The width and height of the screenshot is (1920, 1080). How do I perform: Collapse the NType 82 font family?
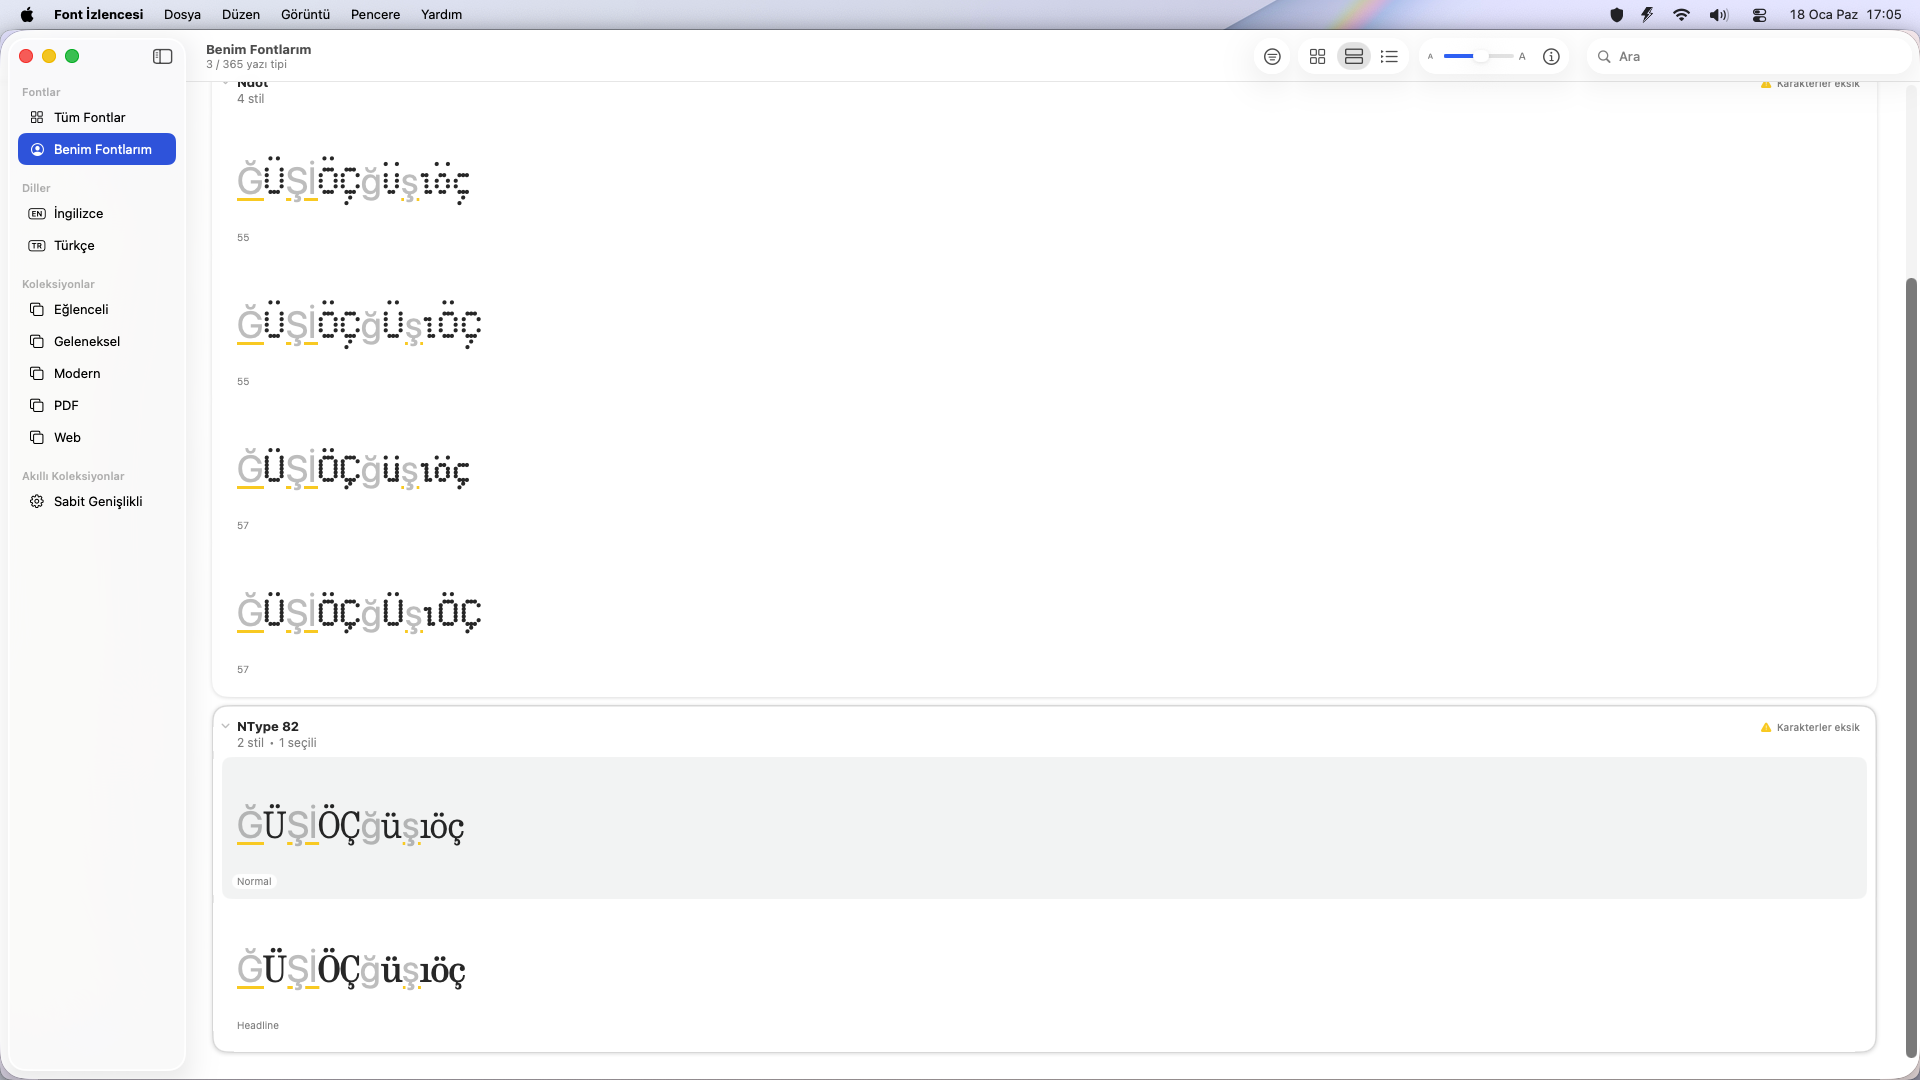[226, 727]
